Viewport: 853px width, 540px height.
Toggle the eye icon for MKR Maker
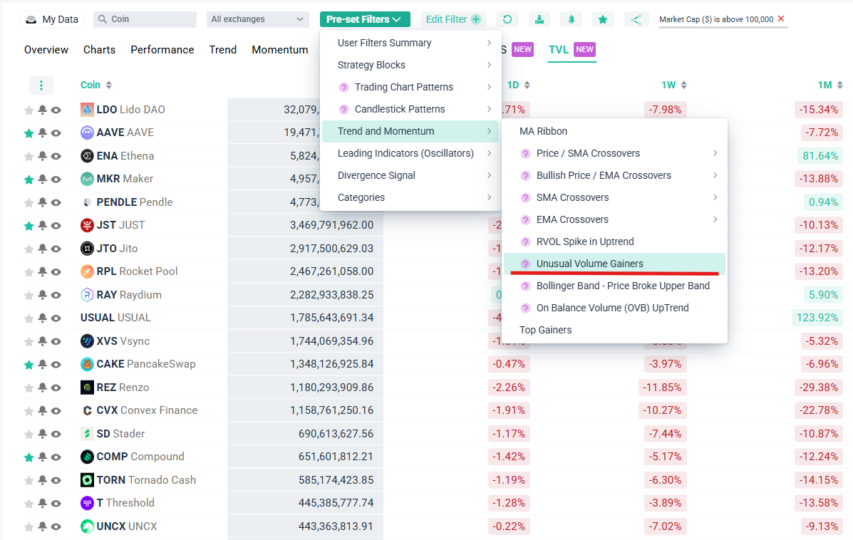pyautogui.click(x=56, y=180)
